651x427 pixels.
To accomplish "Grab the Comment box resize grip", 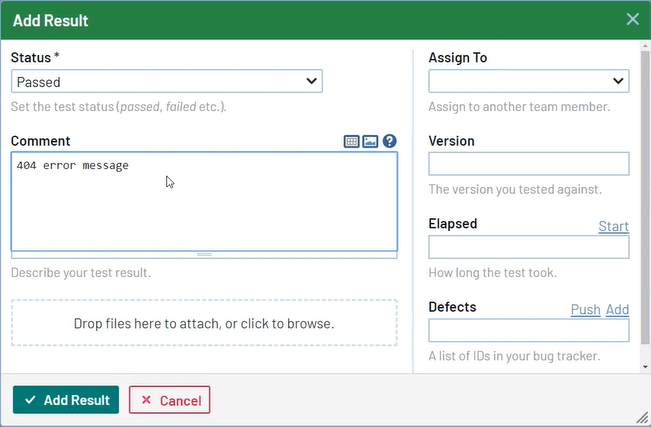I will (204, 255).
